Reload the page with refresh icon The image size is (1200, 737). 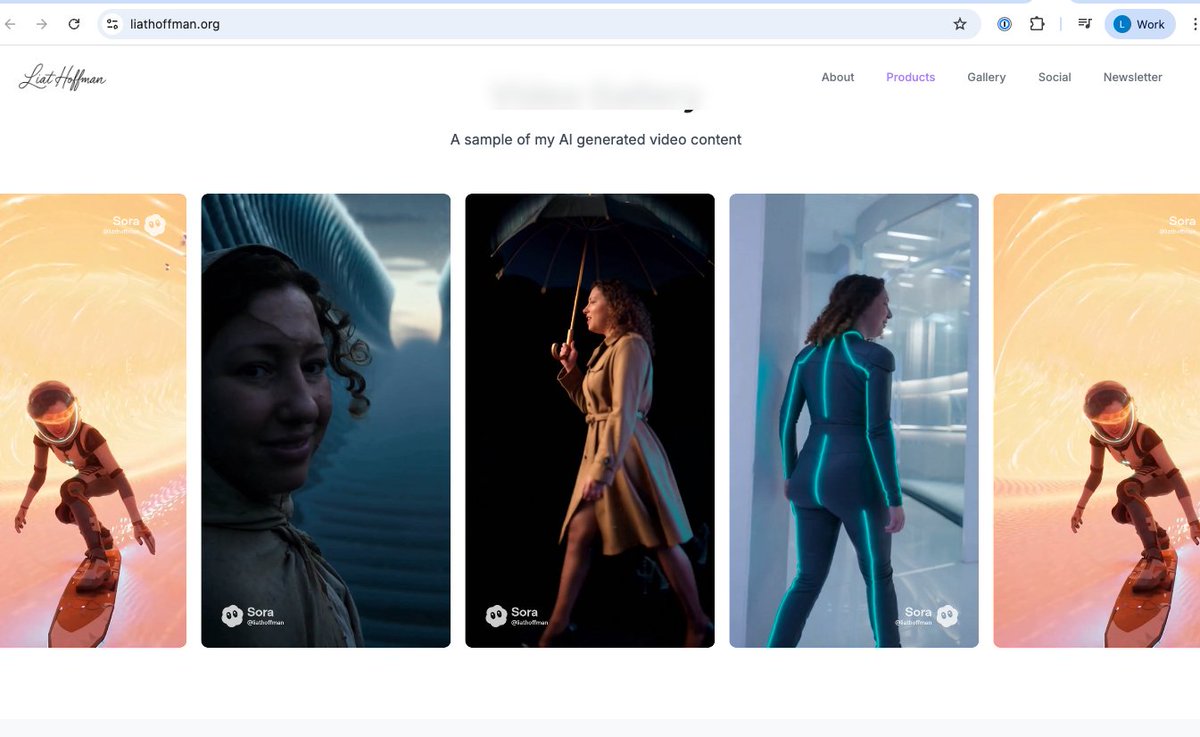pos(74,24)
